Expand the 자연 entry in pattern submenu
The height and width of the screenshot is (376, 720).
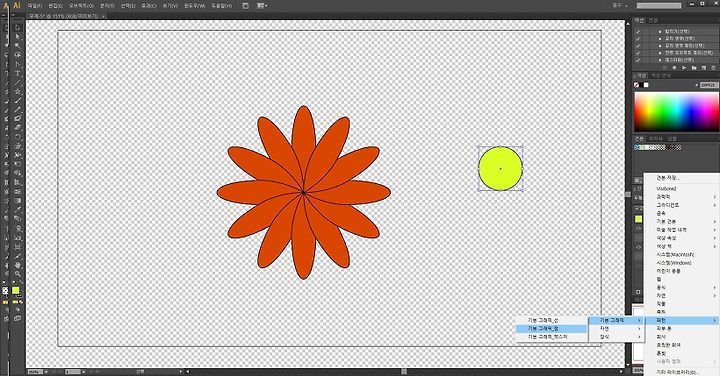(x=617, y=329)
